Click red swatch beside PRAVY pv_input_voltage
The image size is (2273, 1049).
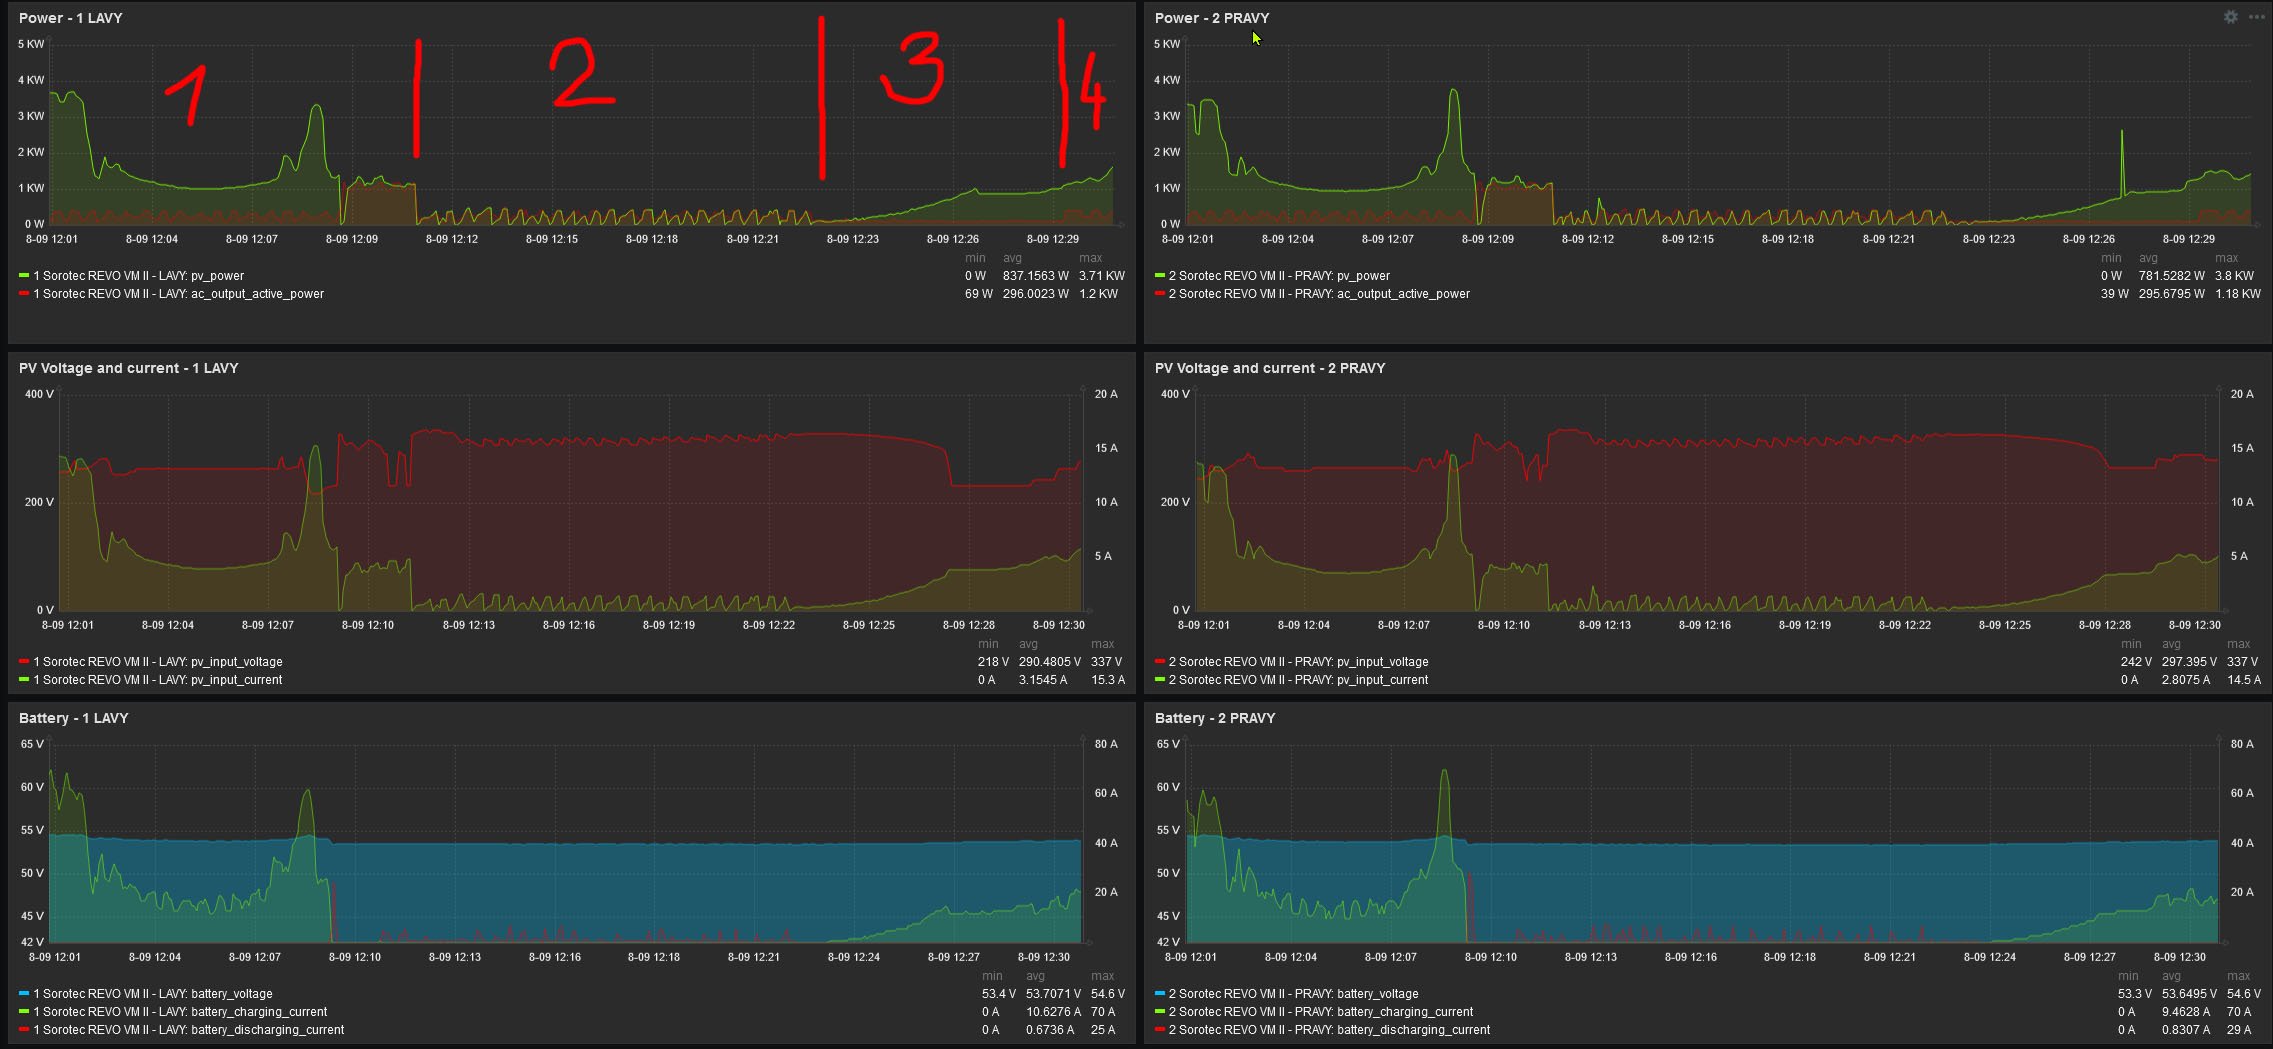point(1160,662)
